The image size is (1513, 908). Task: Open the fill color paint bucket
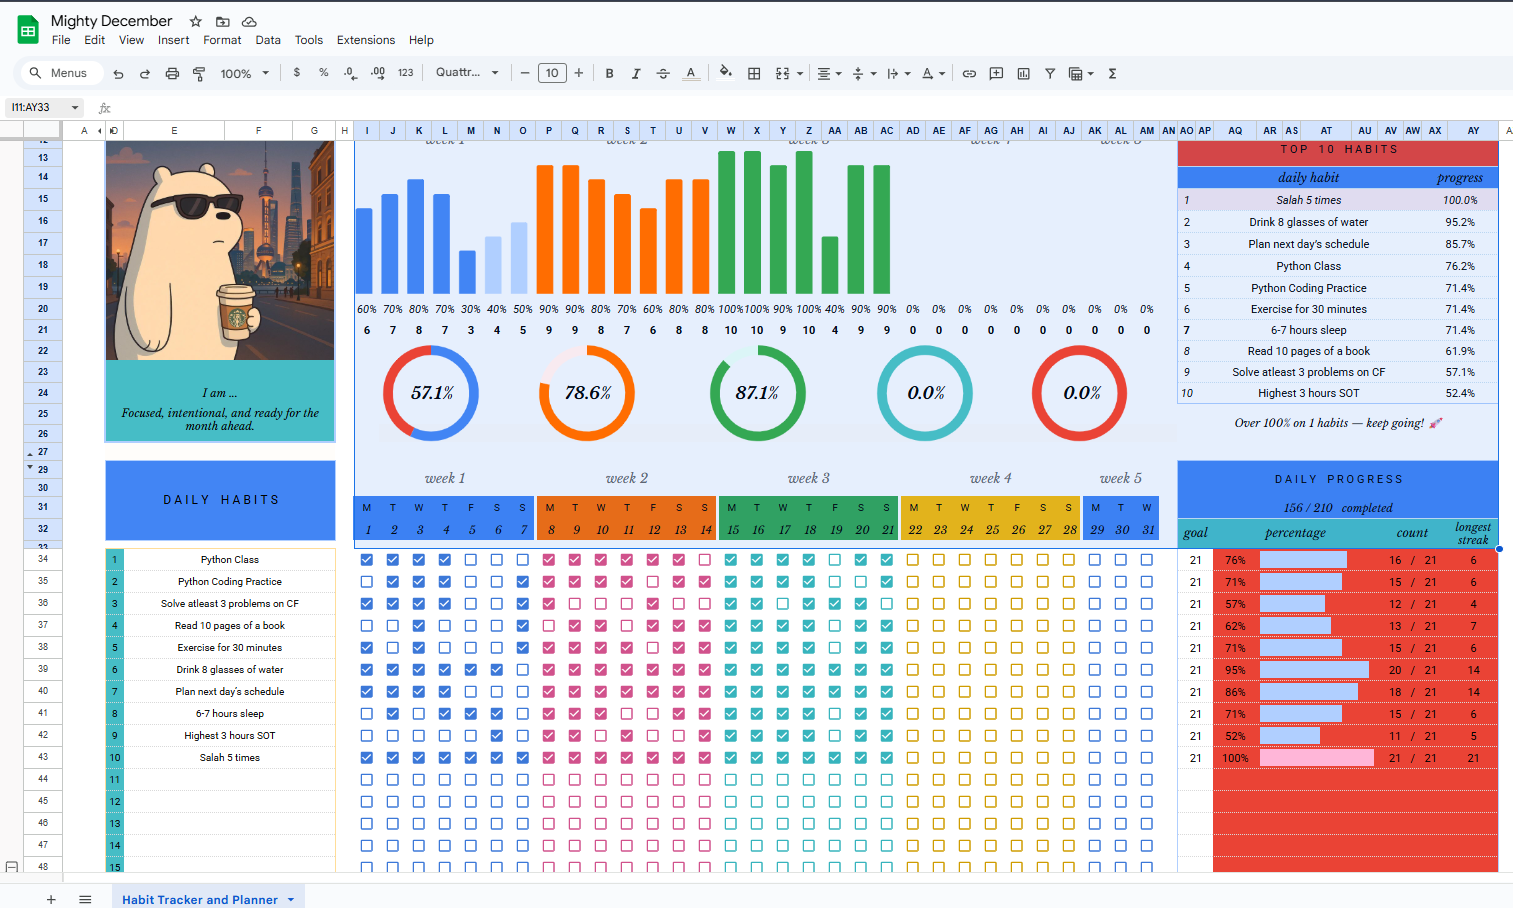tap(725, 73)
